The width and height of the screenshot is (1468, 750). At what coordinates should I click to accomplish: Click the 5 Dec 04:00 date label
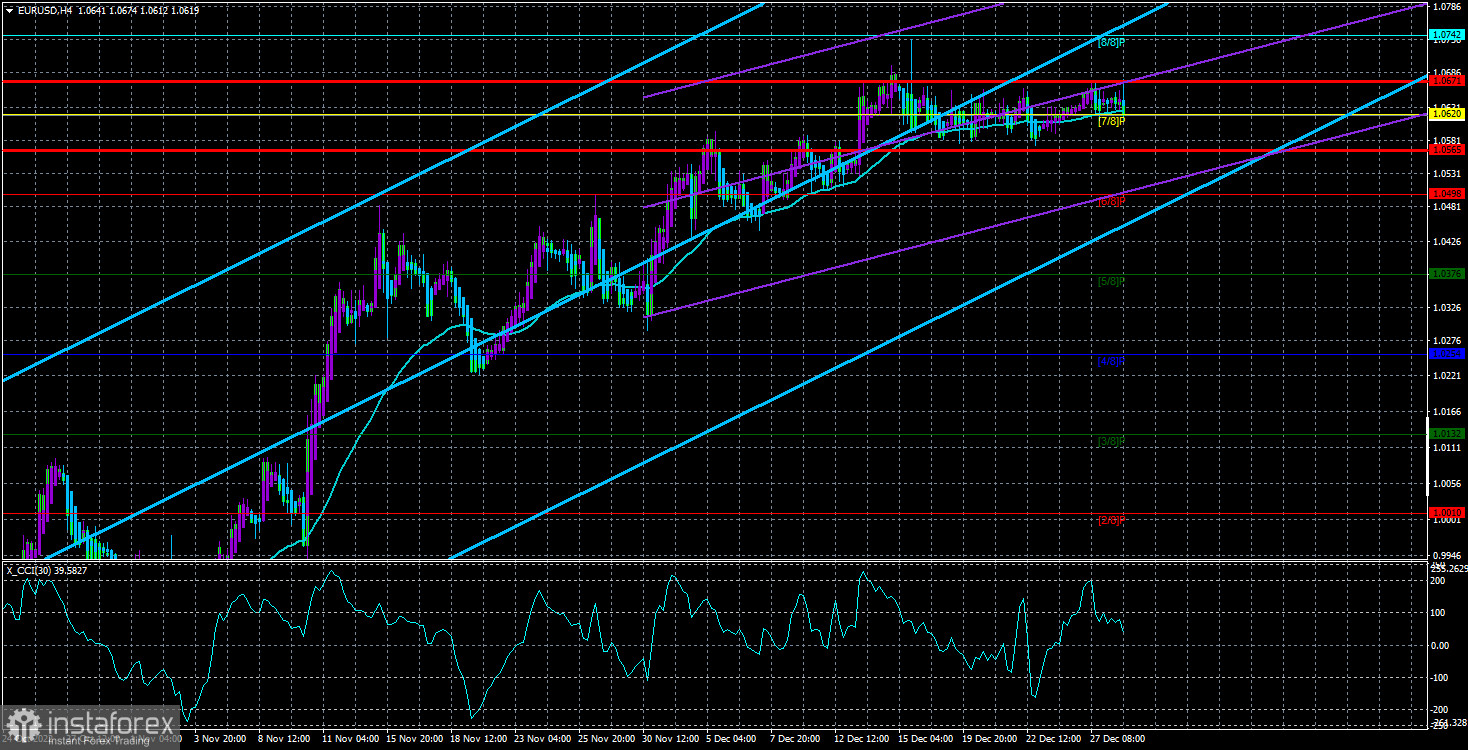[x=731, y=739]
